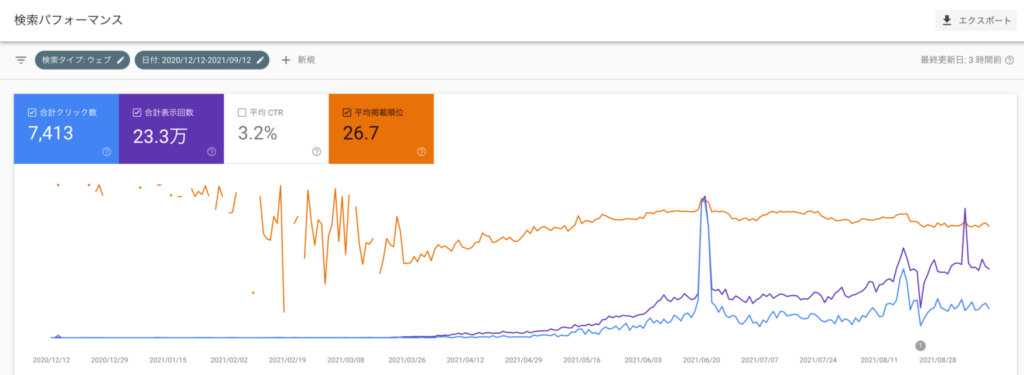Uncheck the 平均掲載順位 checkbox

point(346,112)
